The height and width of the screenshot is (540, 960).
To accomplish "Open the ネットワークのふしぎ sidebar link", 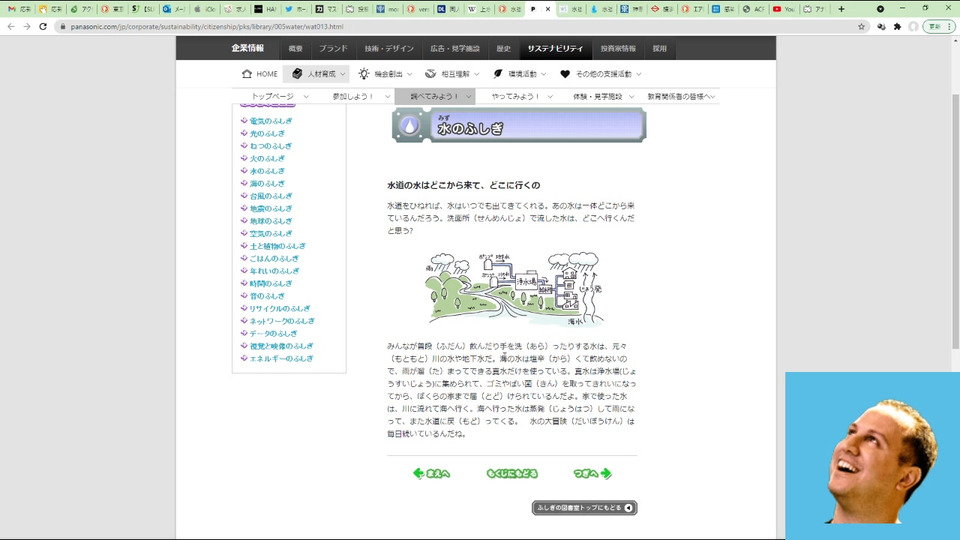I will [282, 321].
